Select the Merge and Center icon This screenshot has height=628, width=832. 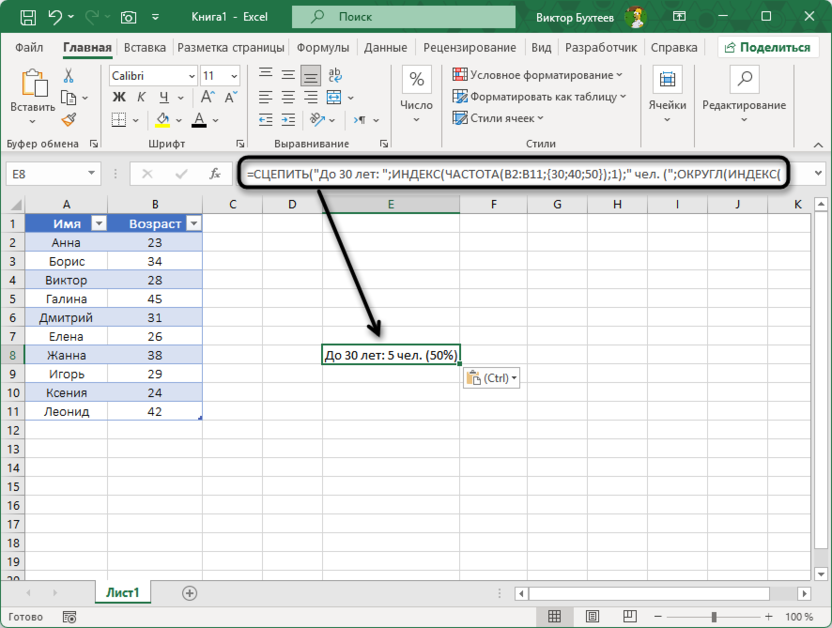(332, 97)
